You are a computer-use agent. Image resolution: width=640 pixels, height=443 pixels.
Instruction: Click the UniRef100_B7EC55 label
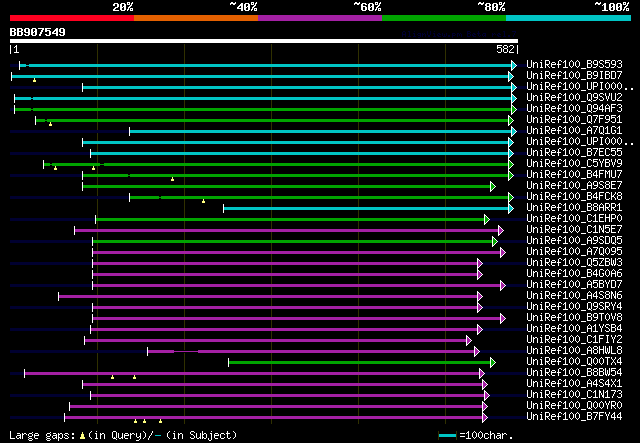[574, 153]
